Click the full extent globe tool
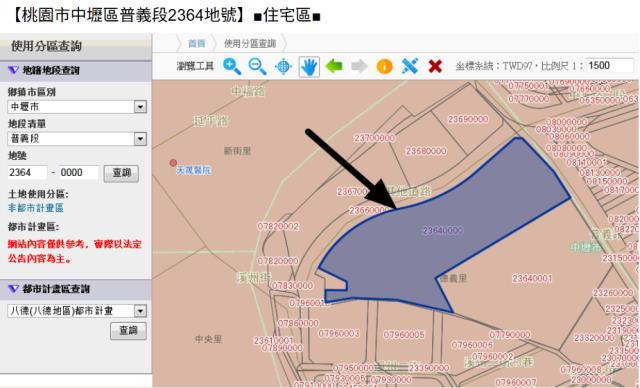 tap(283, 66)
